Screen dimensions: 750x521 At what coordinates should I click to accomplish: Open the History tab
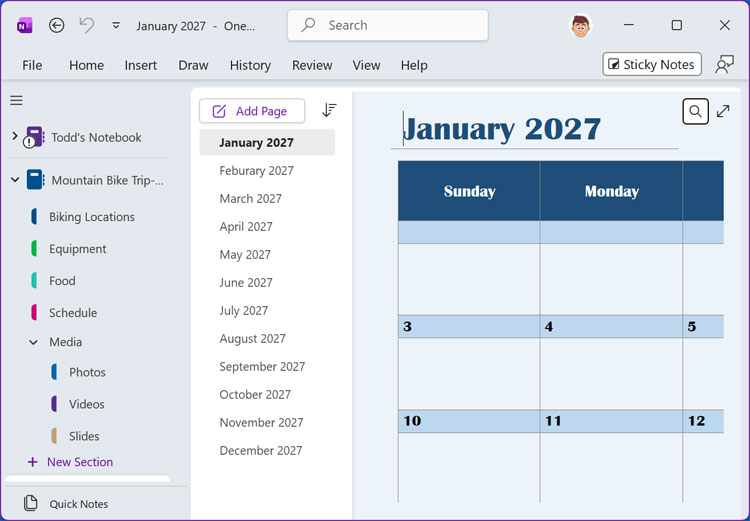[x=250, y=65]
